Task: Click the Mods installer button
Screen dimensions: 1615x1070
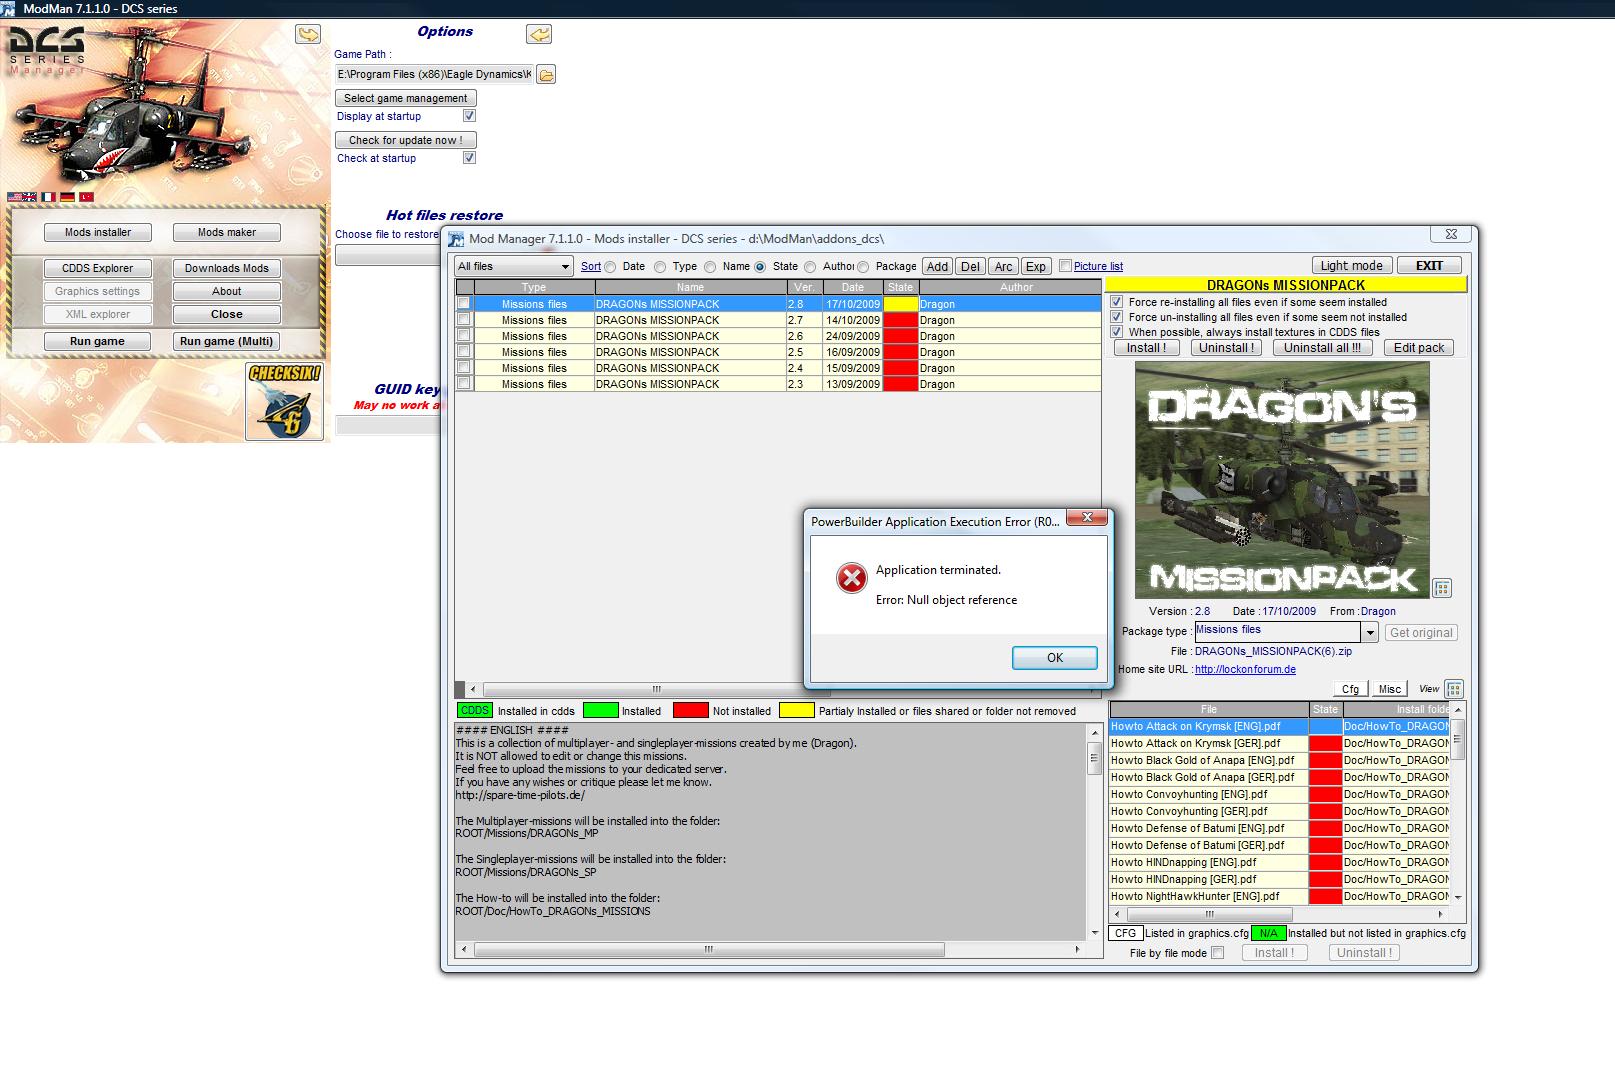Action: click(x=98, y=232)
